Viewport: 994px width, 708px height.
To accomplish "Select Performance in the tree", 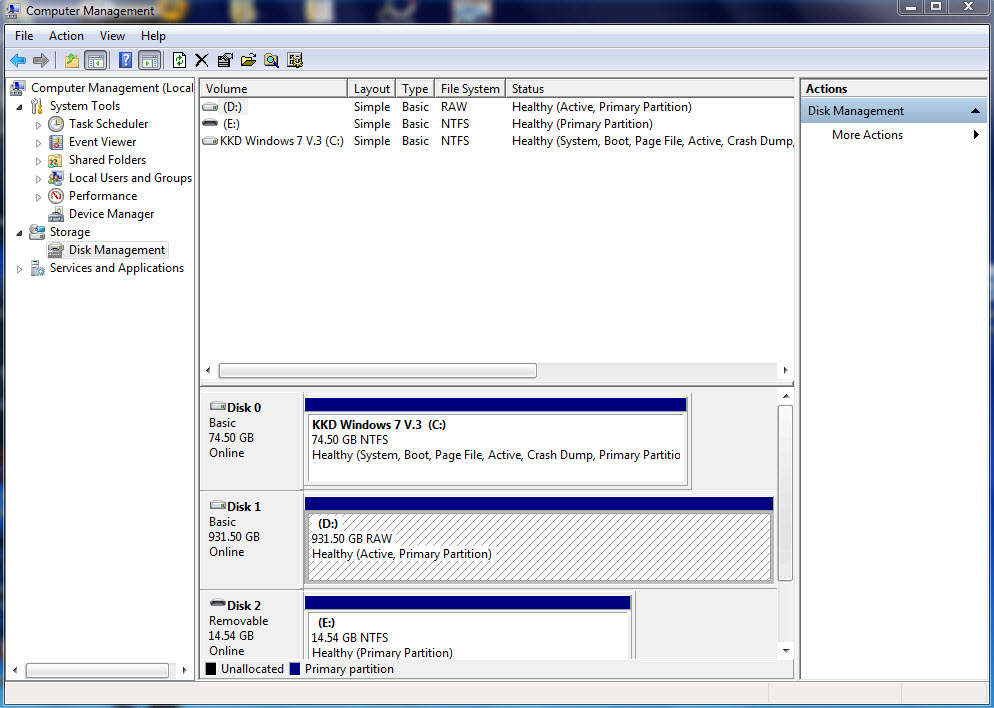I will pos(103,196).
